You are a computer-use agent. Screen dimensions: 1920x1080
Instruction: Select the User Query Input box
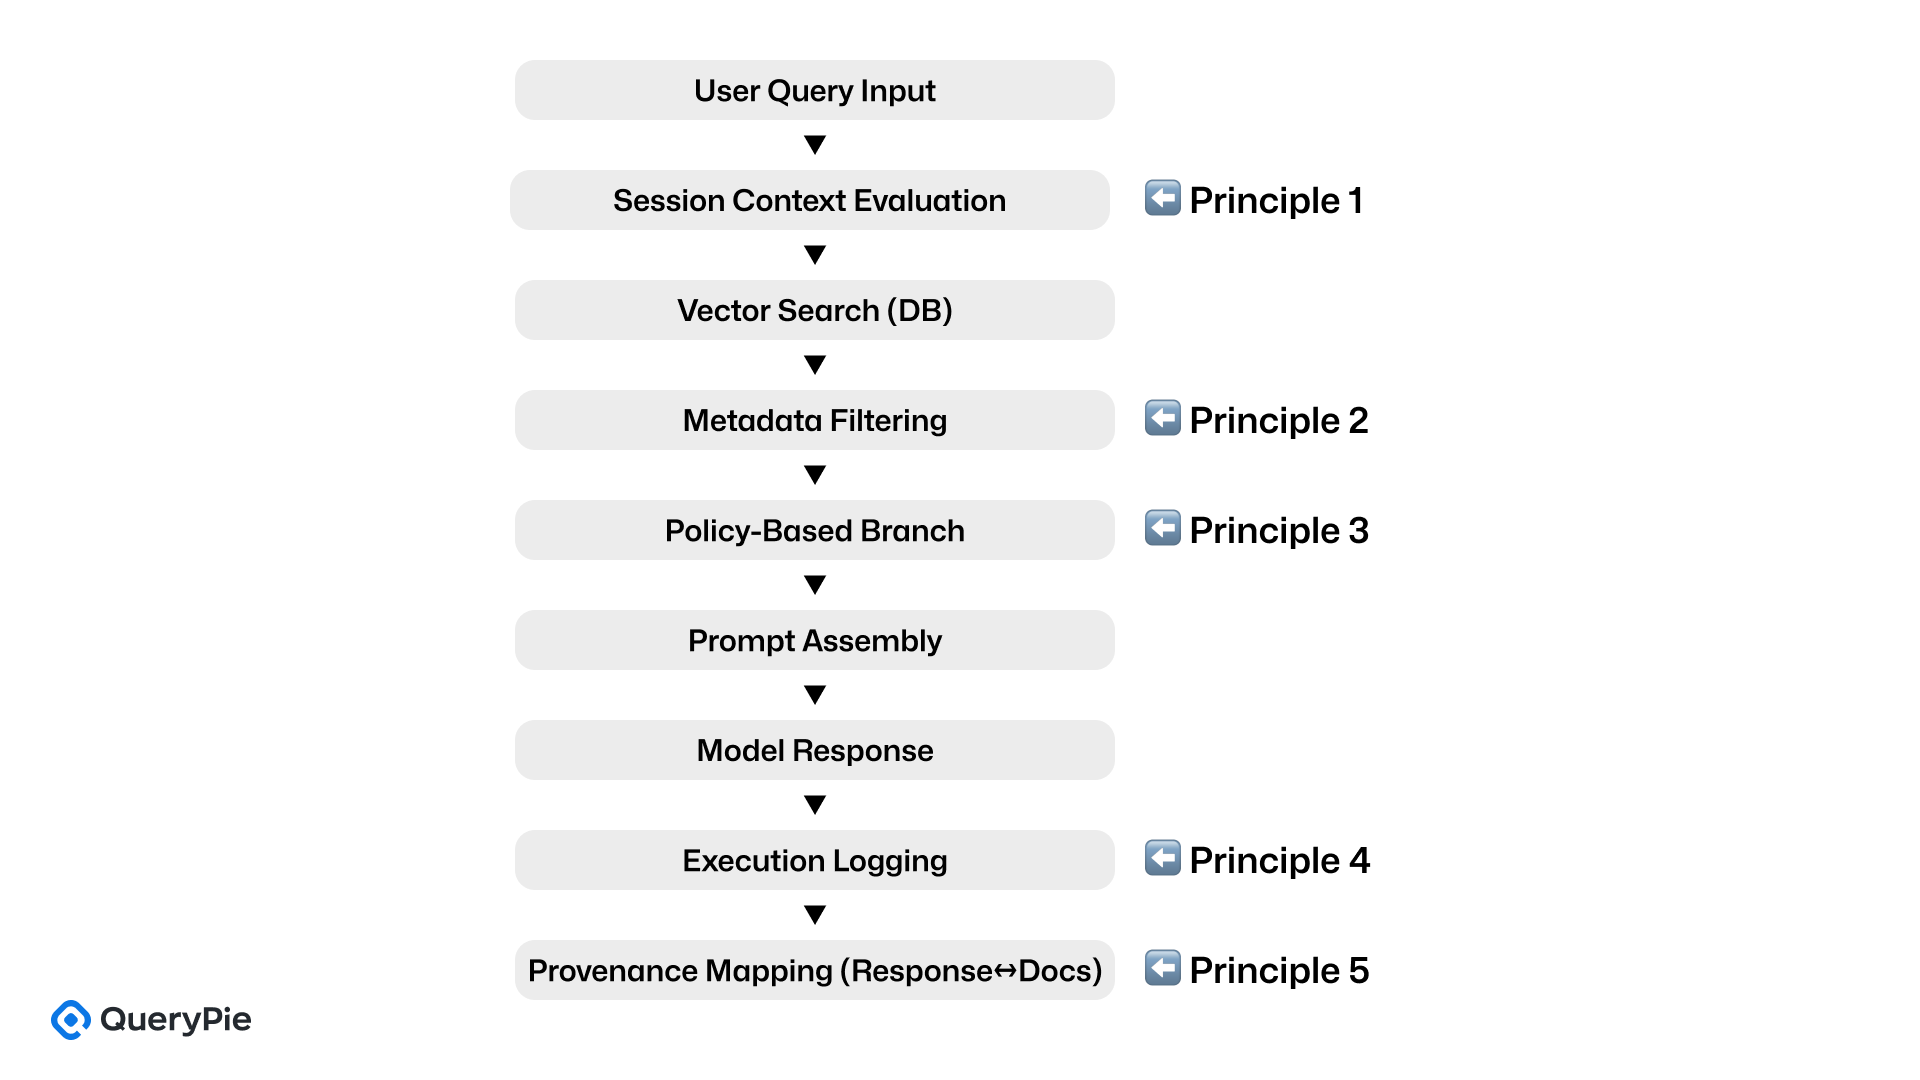tap(815, 90)
